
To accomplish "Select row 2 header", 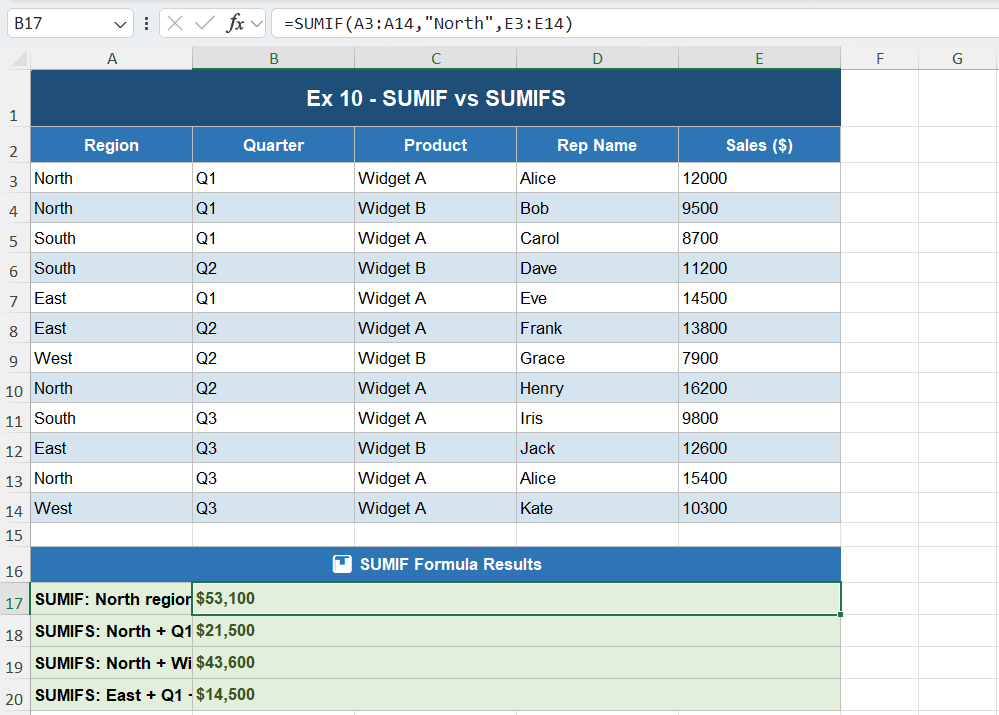I will [x=14, y=152].
